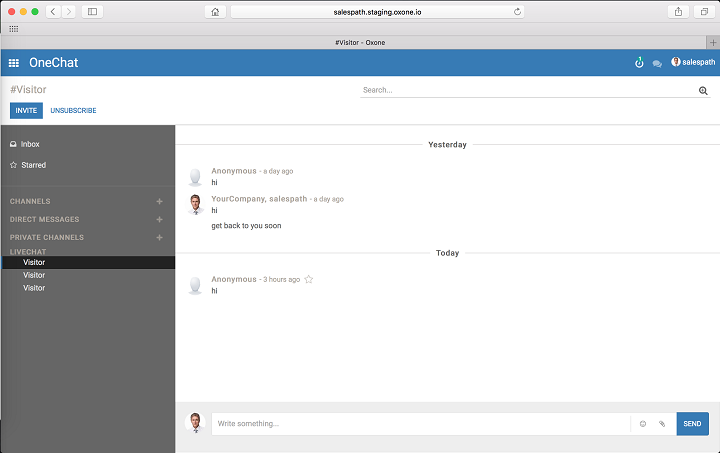Click the browser home icon
This screenshot has height=453, width=720.
215,12
